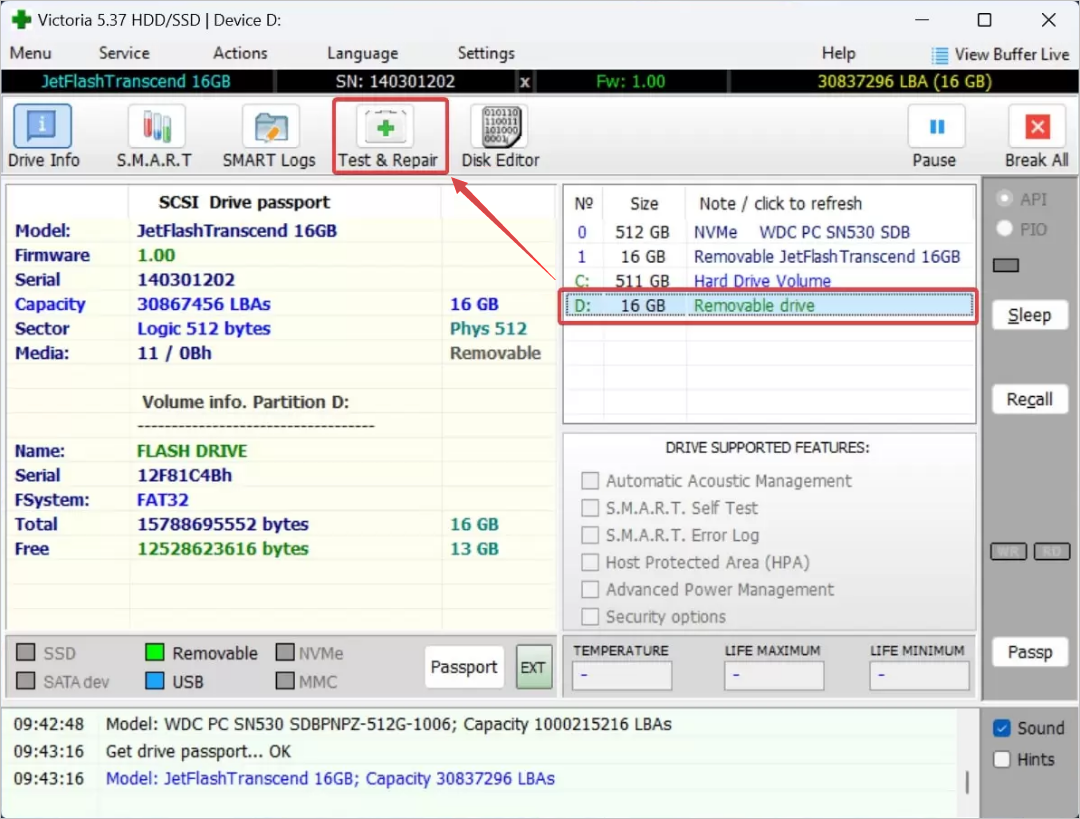1080x819 pixels.
Task: Click the Total value 15788695552 bytes
Action: (222, 524)
